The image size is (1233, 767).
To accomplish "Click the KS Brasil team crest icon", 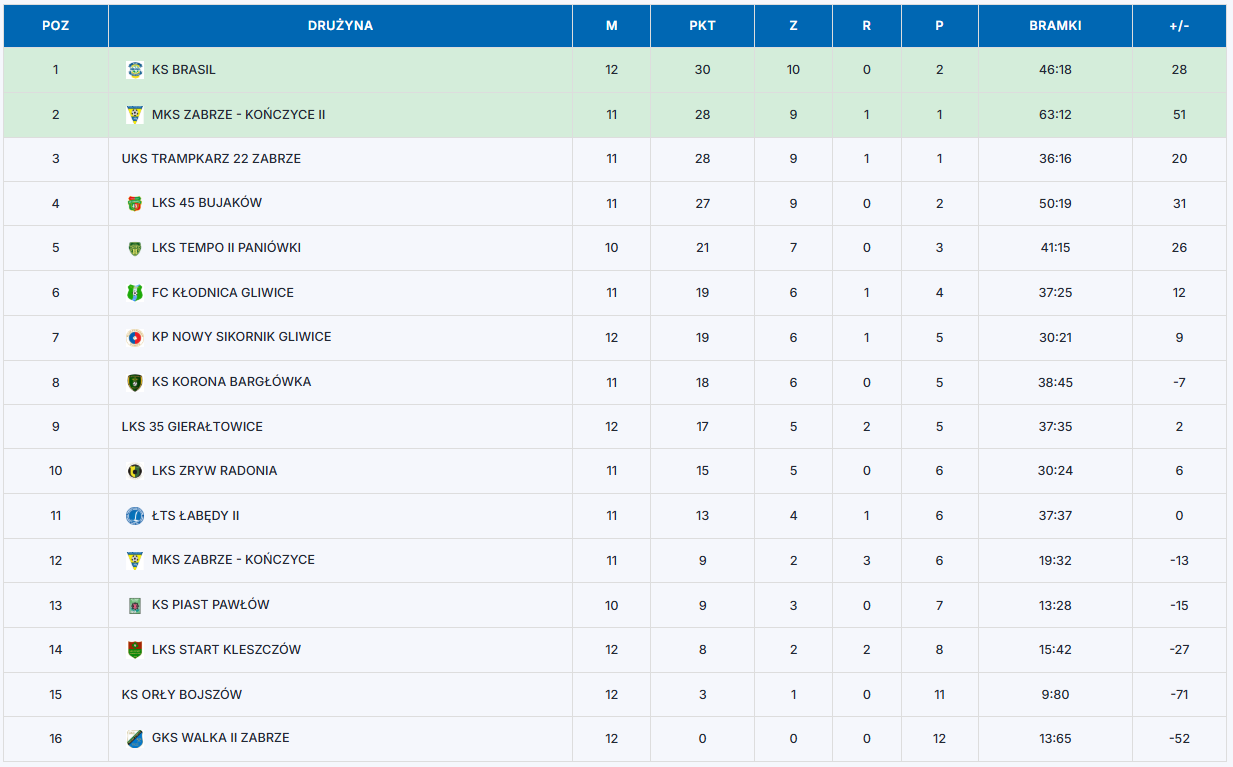I will pos(135,70).
